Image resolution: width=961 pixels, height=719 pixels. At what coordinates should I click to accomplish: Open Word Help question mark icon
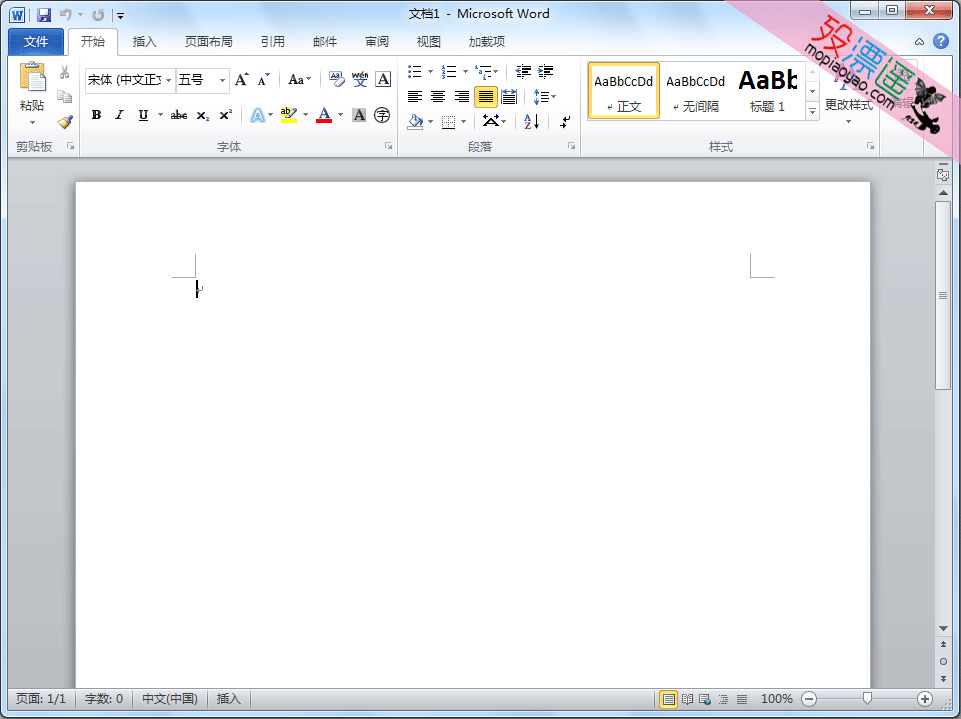tap(941, 41)
